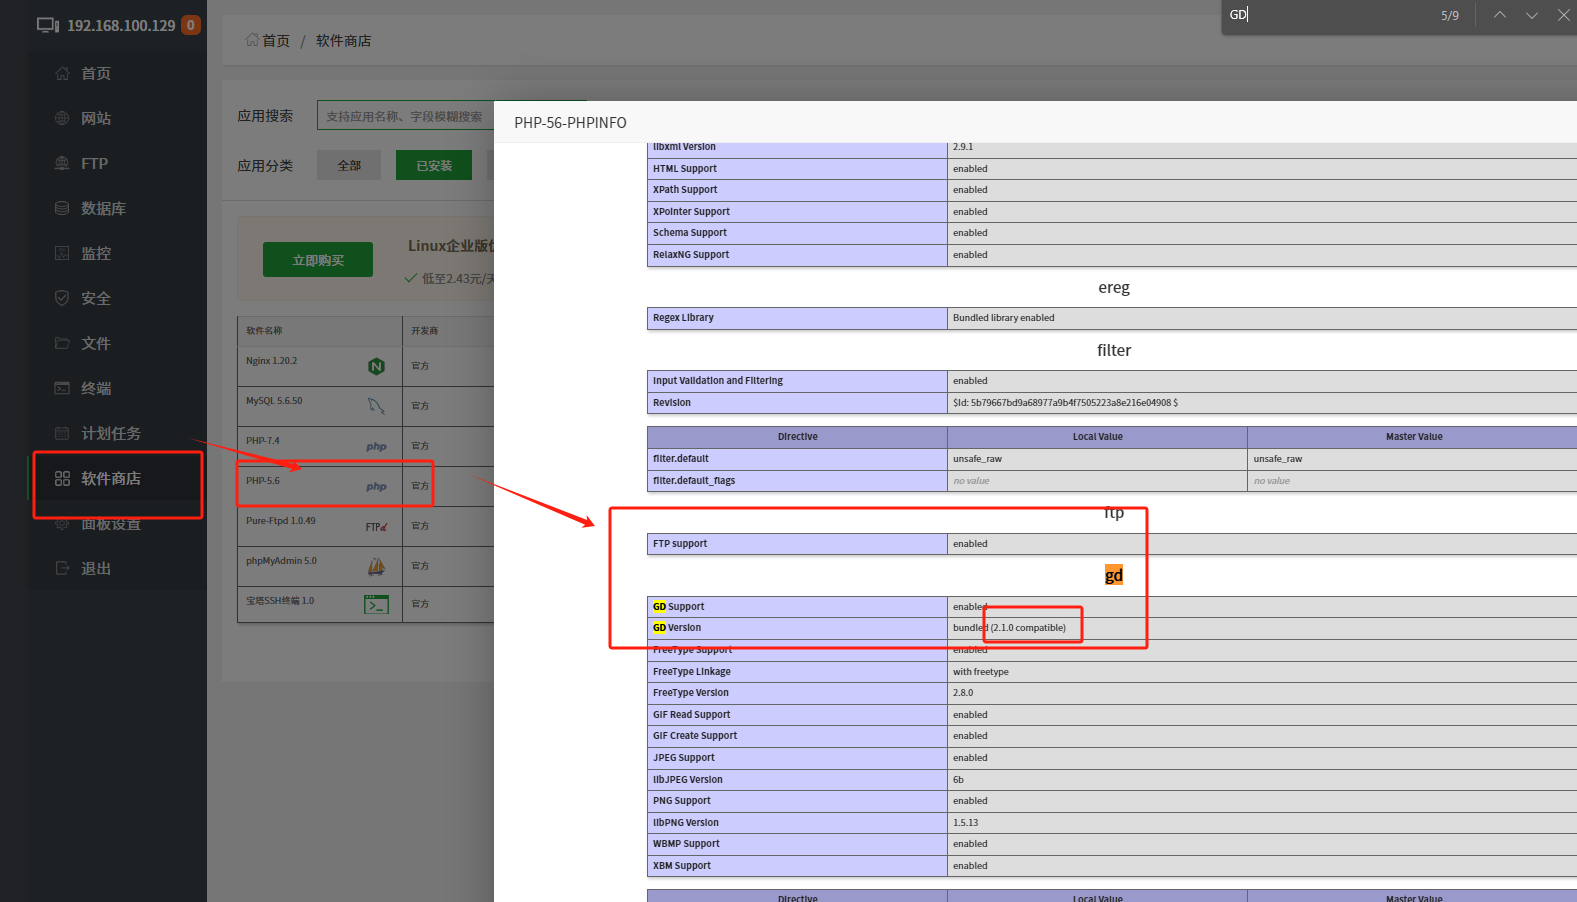
Task: Open the 数据库 database section
Action: [x=102, y=208]
